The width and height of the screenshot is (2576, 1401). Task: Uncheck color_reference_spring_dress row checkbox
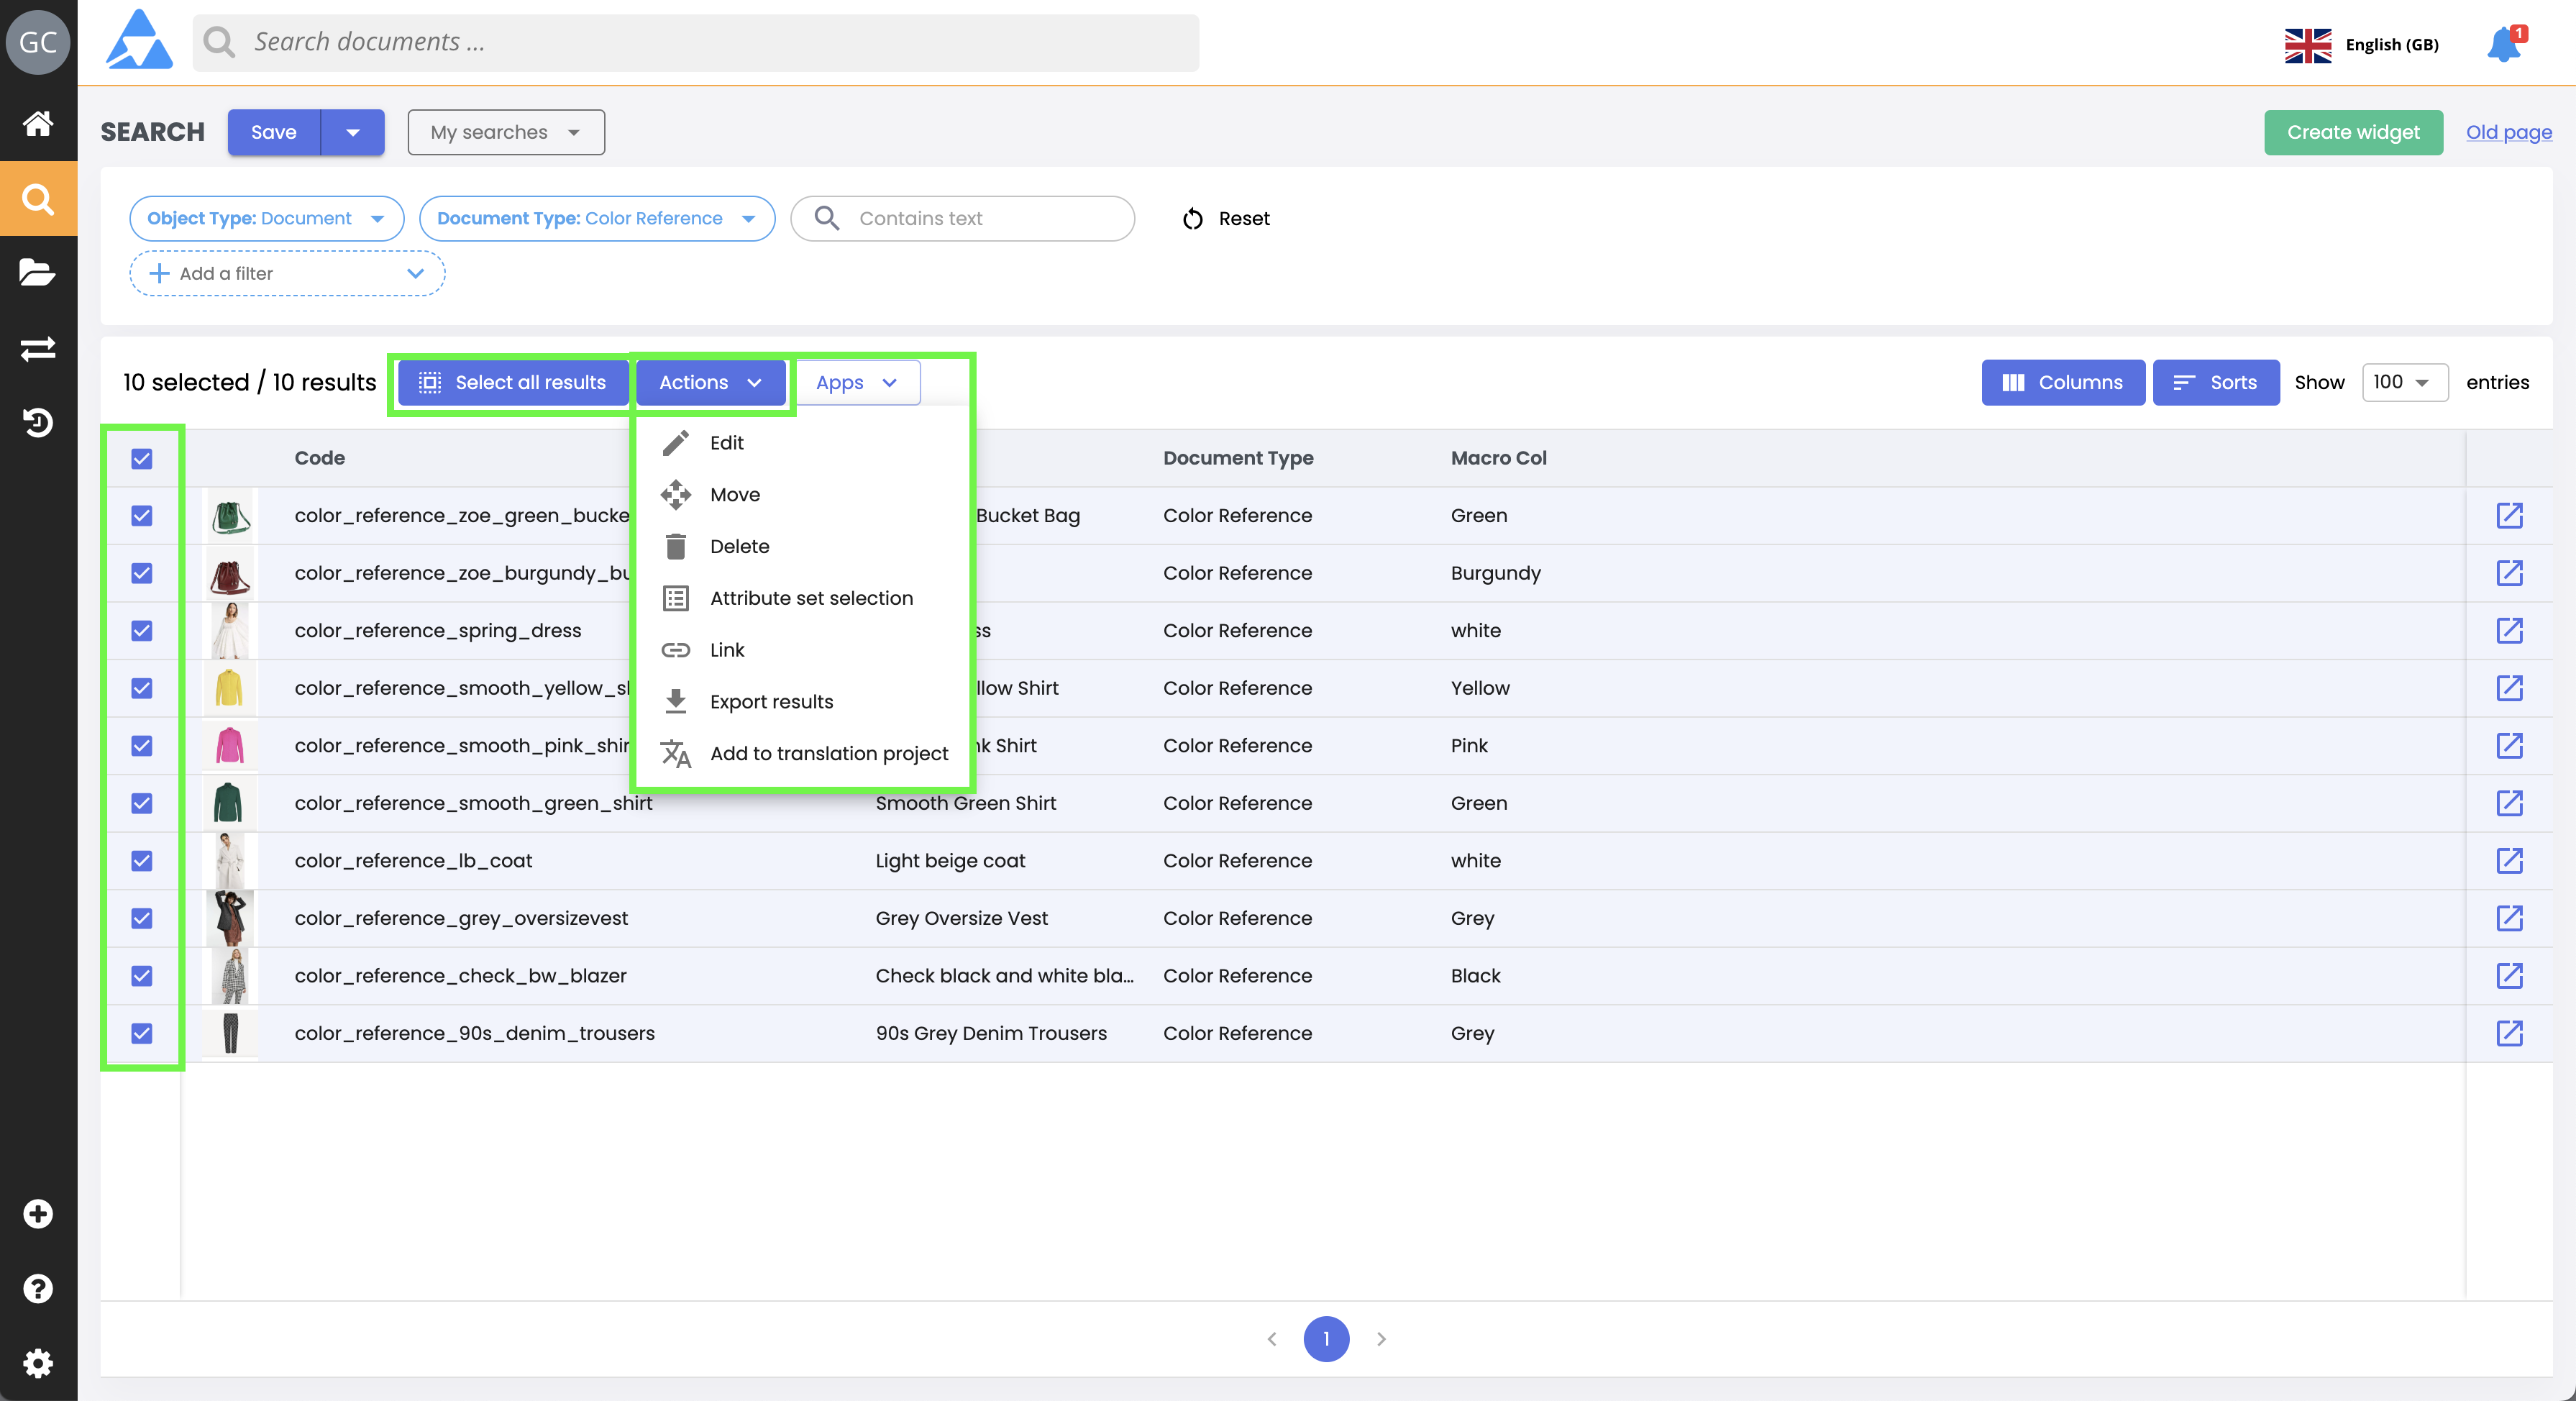click(x=142, y=631)
